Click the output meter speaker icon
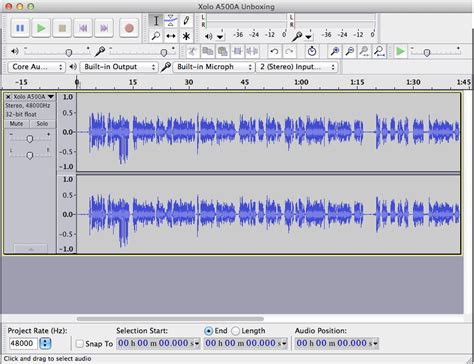This screenshot has width=474, height=364. (209, 36)
